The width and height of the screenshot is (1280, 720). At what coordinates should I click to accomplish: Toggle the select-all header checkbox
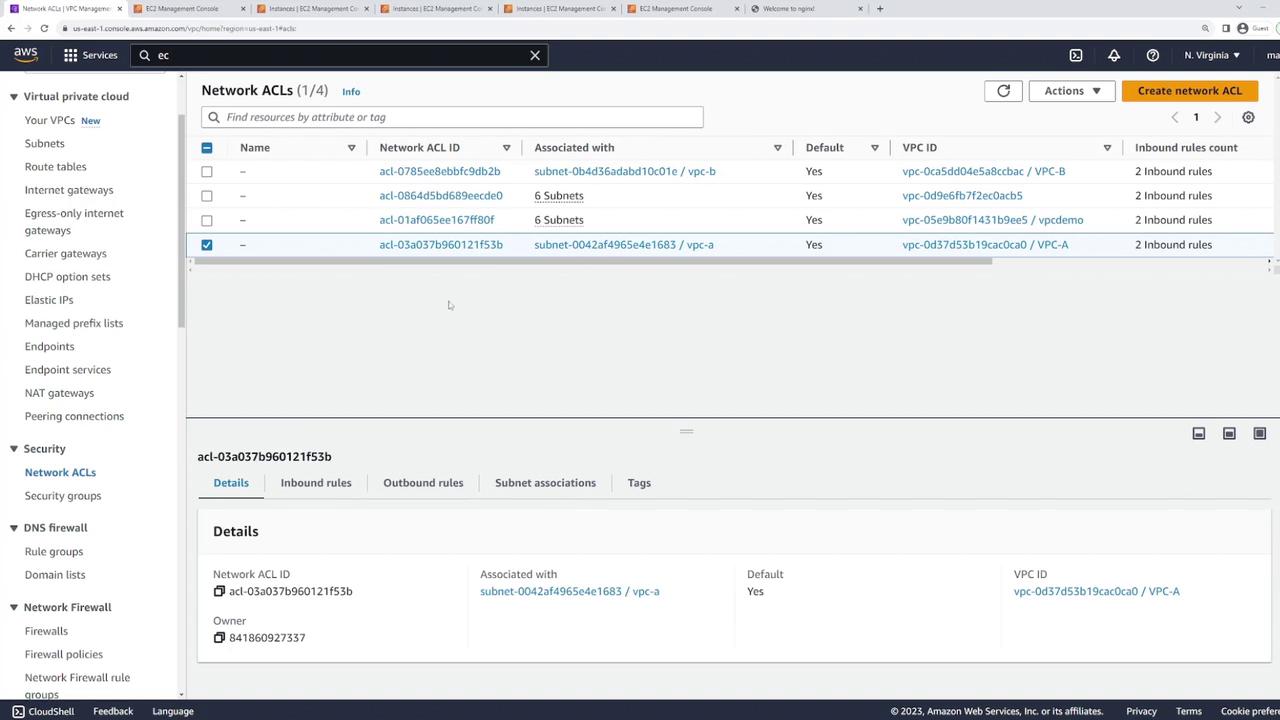click(x=207, y=148)
